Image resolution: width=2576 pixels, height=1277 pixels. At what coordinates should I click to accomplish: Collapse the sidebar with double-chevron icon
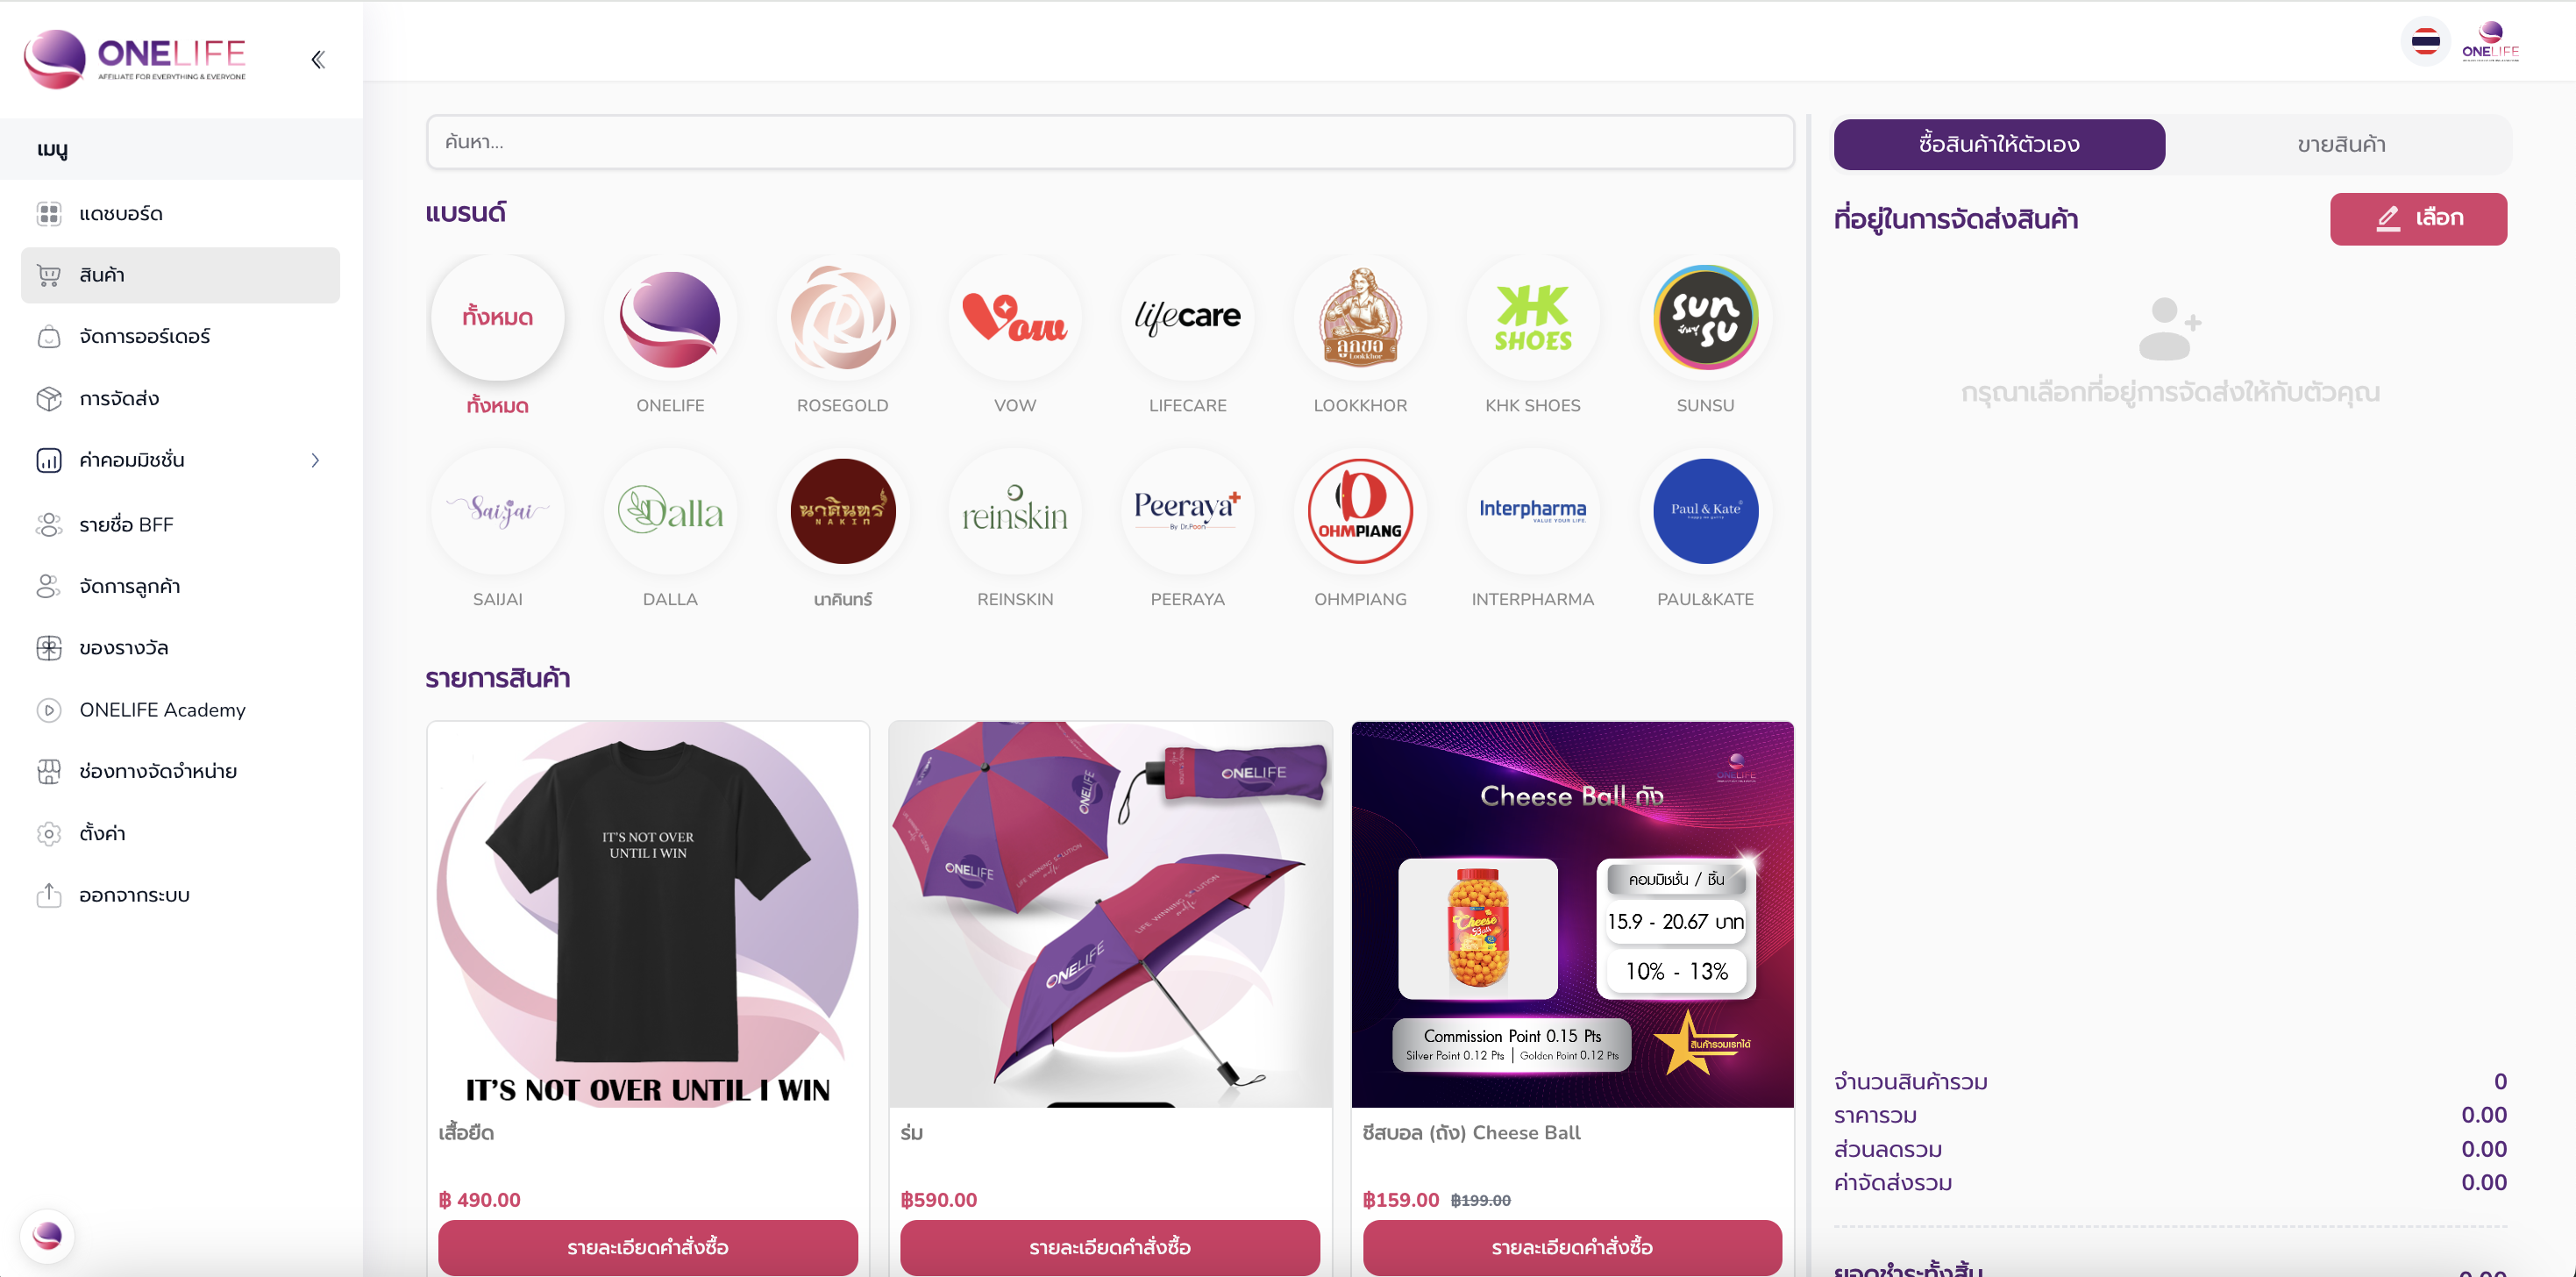pos(318,60)
